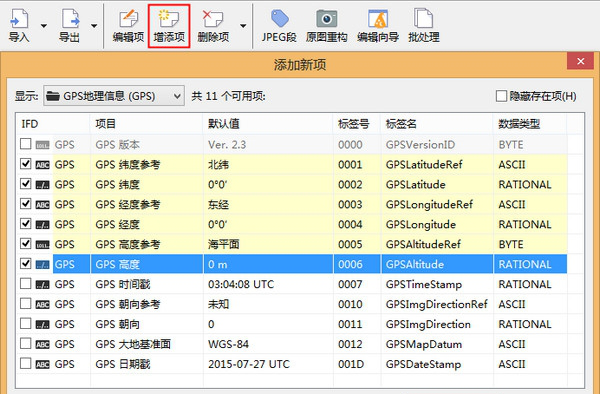Click the 北纬 default value cell
The height and width of the screenshot is (409, 600).
[218, 165]
